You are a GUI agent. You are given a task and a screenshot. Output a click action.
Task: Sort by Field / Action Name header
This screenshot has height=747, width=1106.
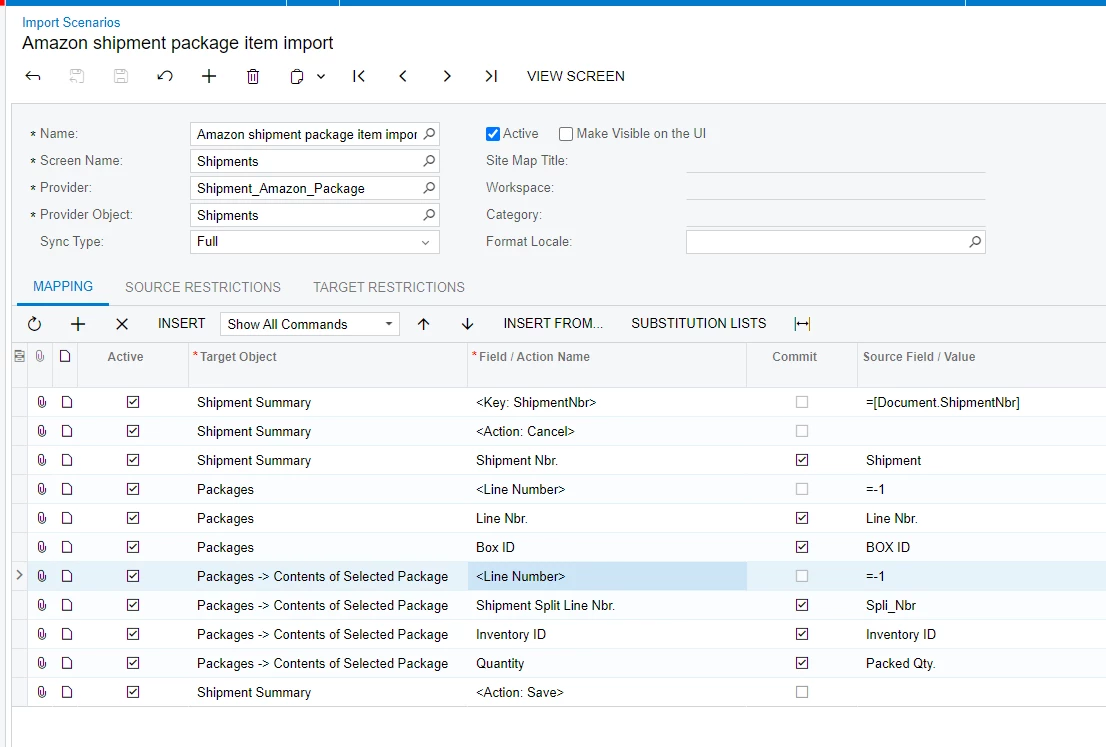click(x=534, y=357)
